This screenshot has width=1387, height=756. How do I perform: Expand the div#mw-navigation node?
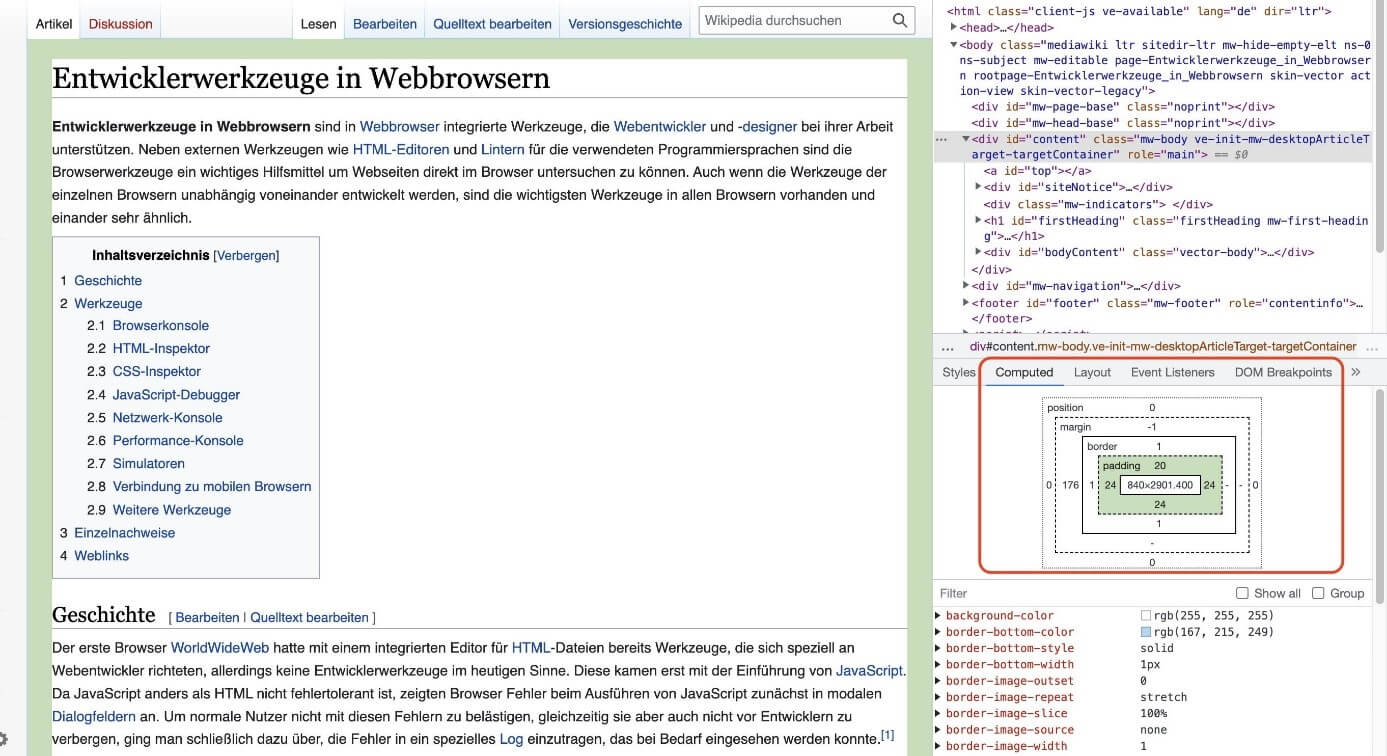(966, 286)
